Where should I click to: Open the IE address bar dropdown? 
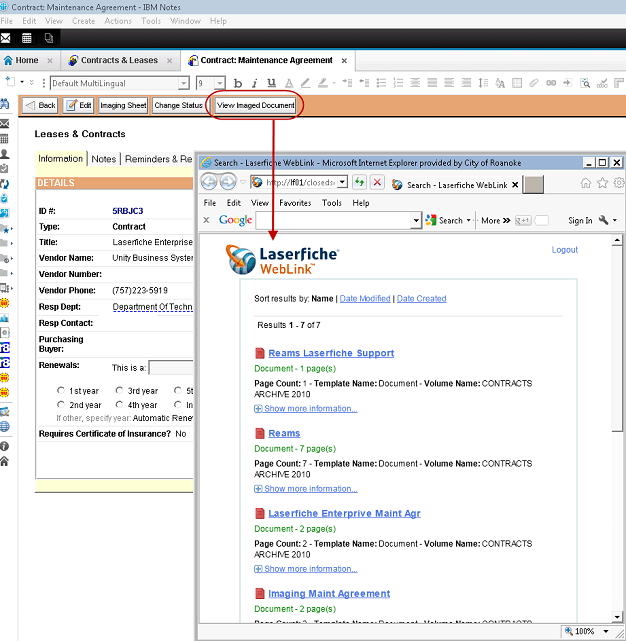pyautogui.click(x=343, y=182)
